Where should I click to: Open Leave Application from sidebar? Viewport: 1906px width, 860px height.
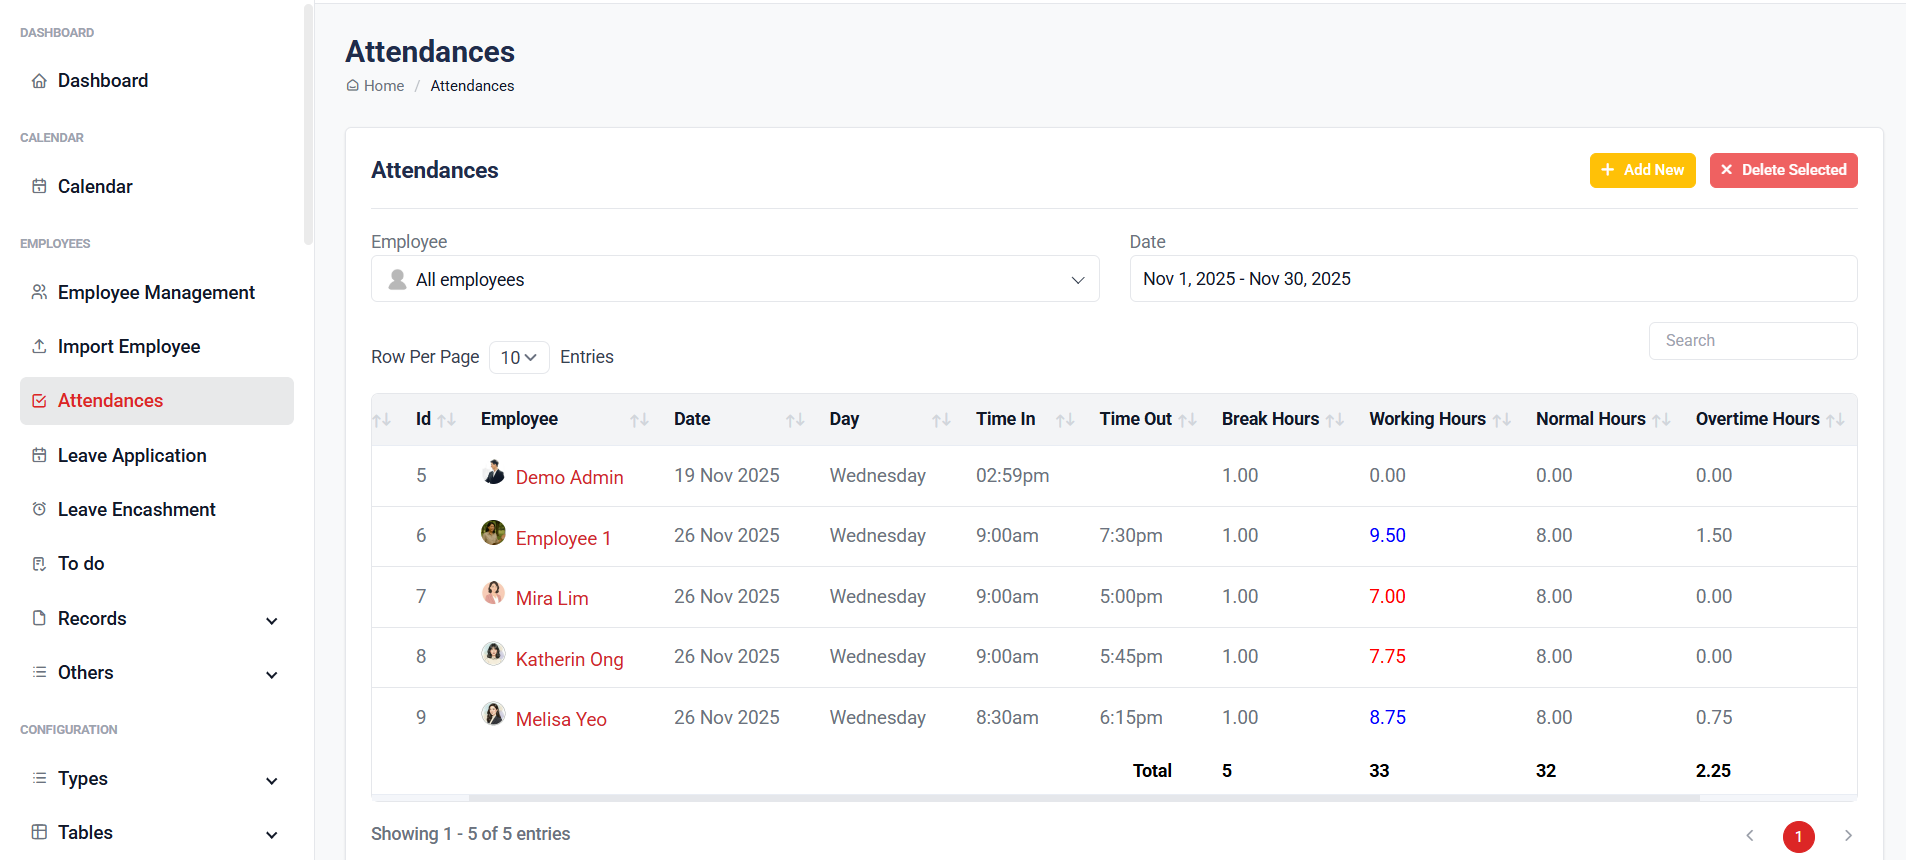[x=132, y=456]
